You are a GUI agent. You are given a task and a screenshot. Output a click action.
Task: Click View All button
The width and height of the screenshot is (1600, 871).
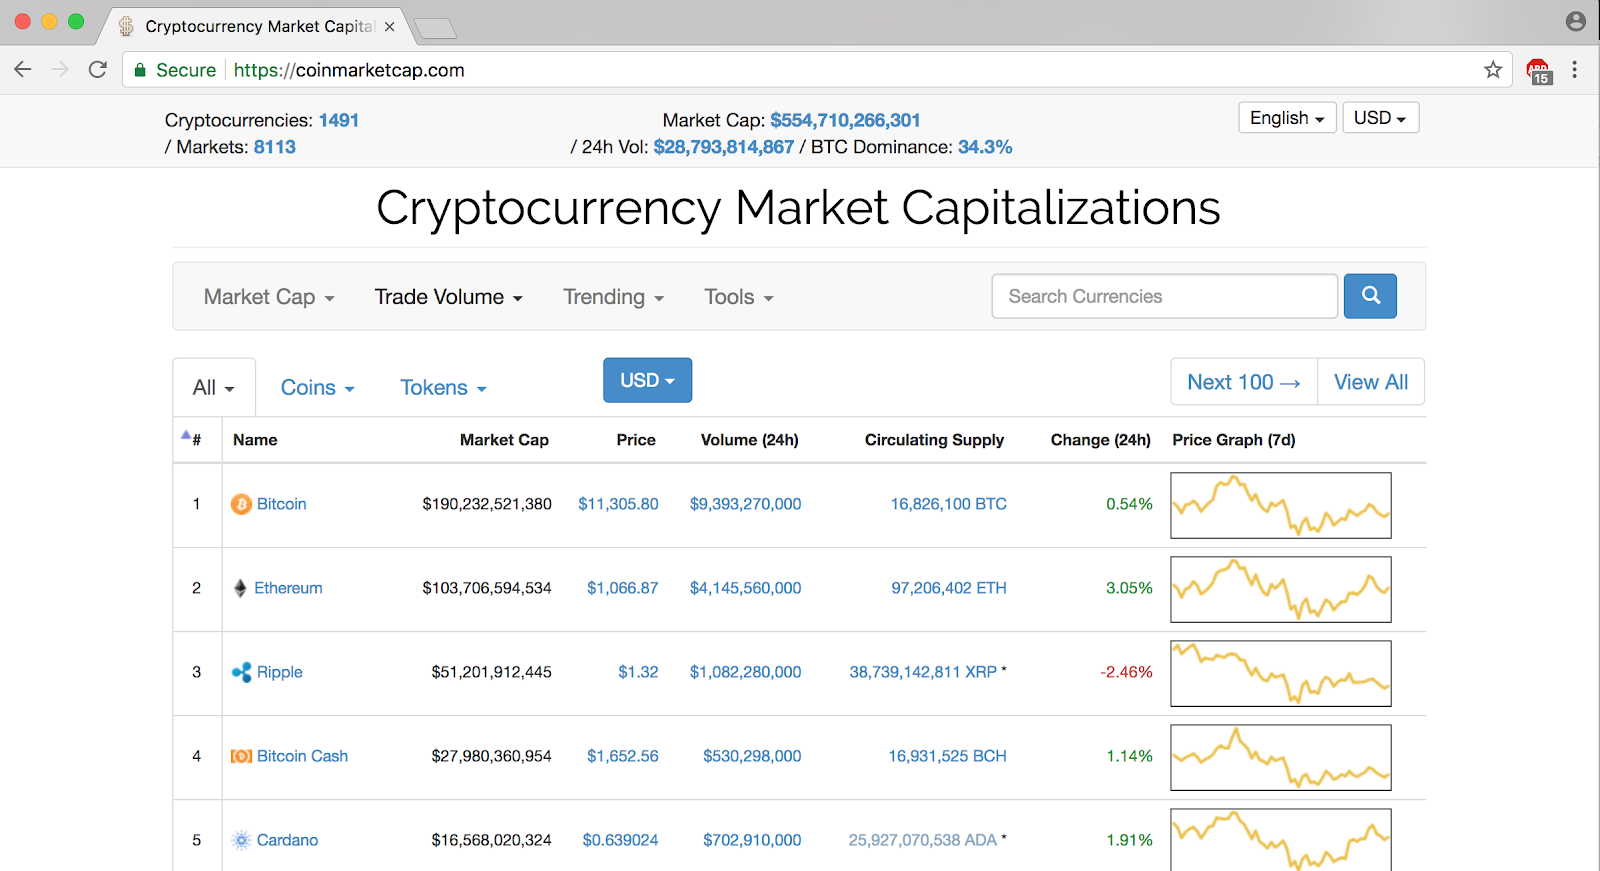(x=1371, y=382)
